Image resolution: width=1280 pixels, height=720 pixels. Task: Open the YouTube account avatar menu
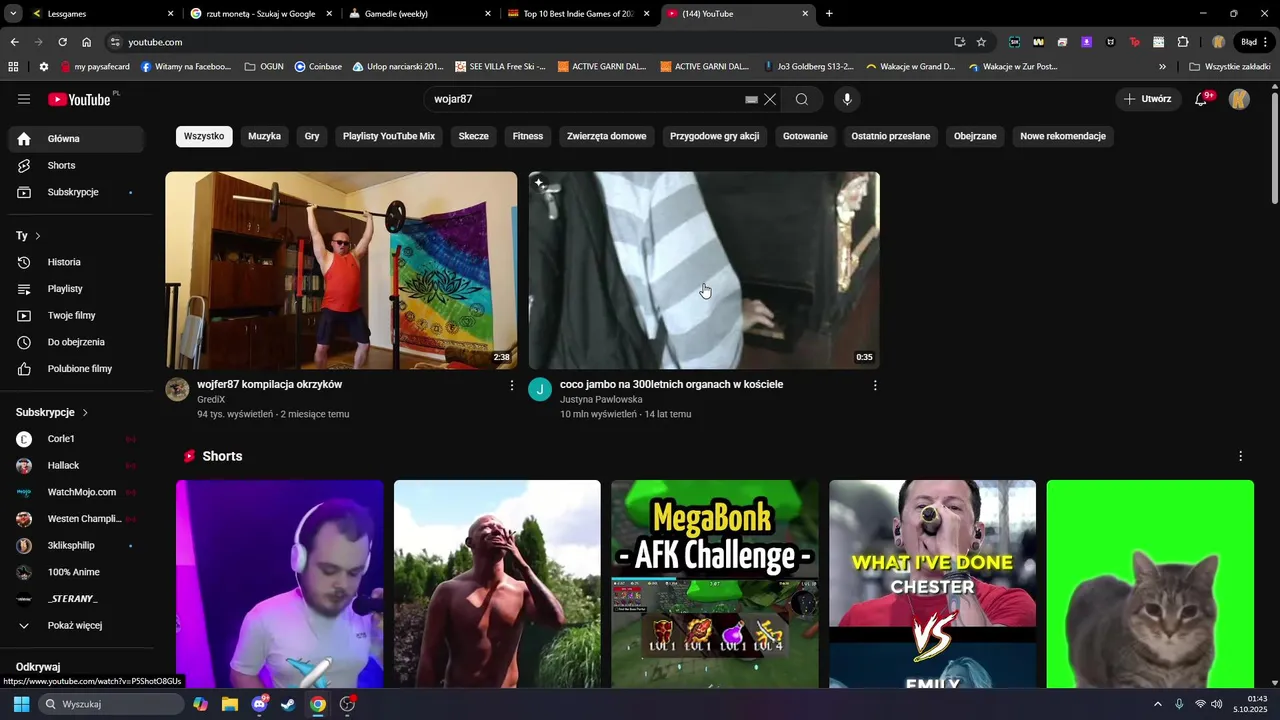pyautogui.click(x=1239, y=99)
